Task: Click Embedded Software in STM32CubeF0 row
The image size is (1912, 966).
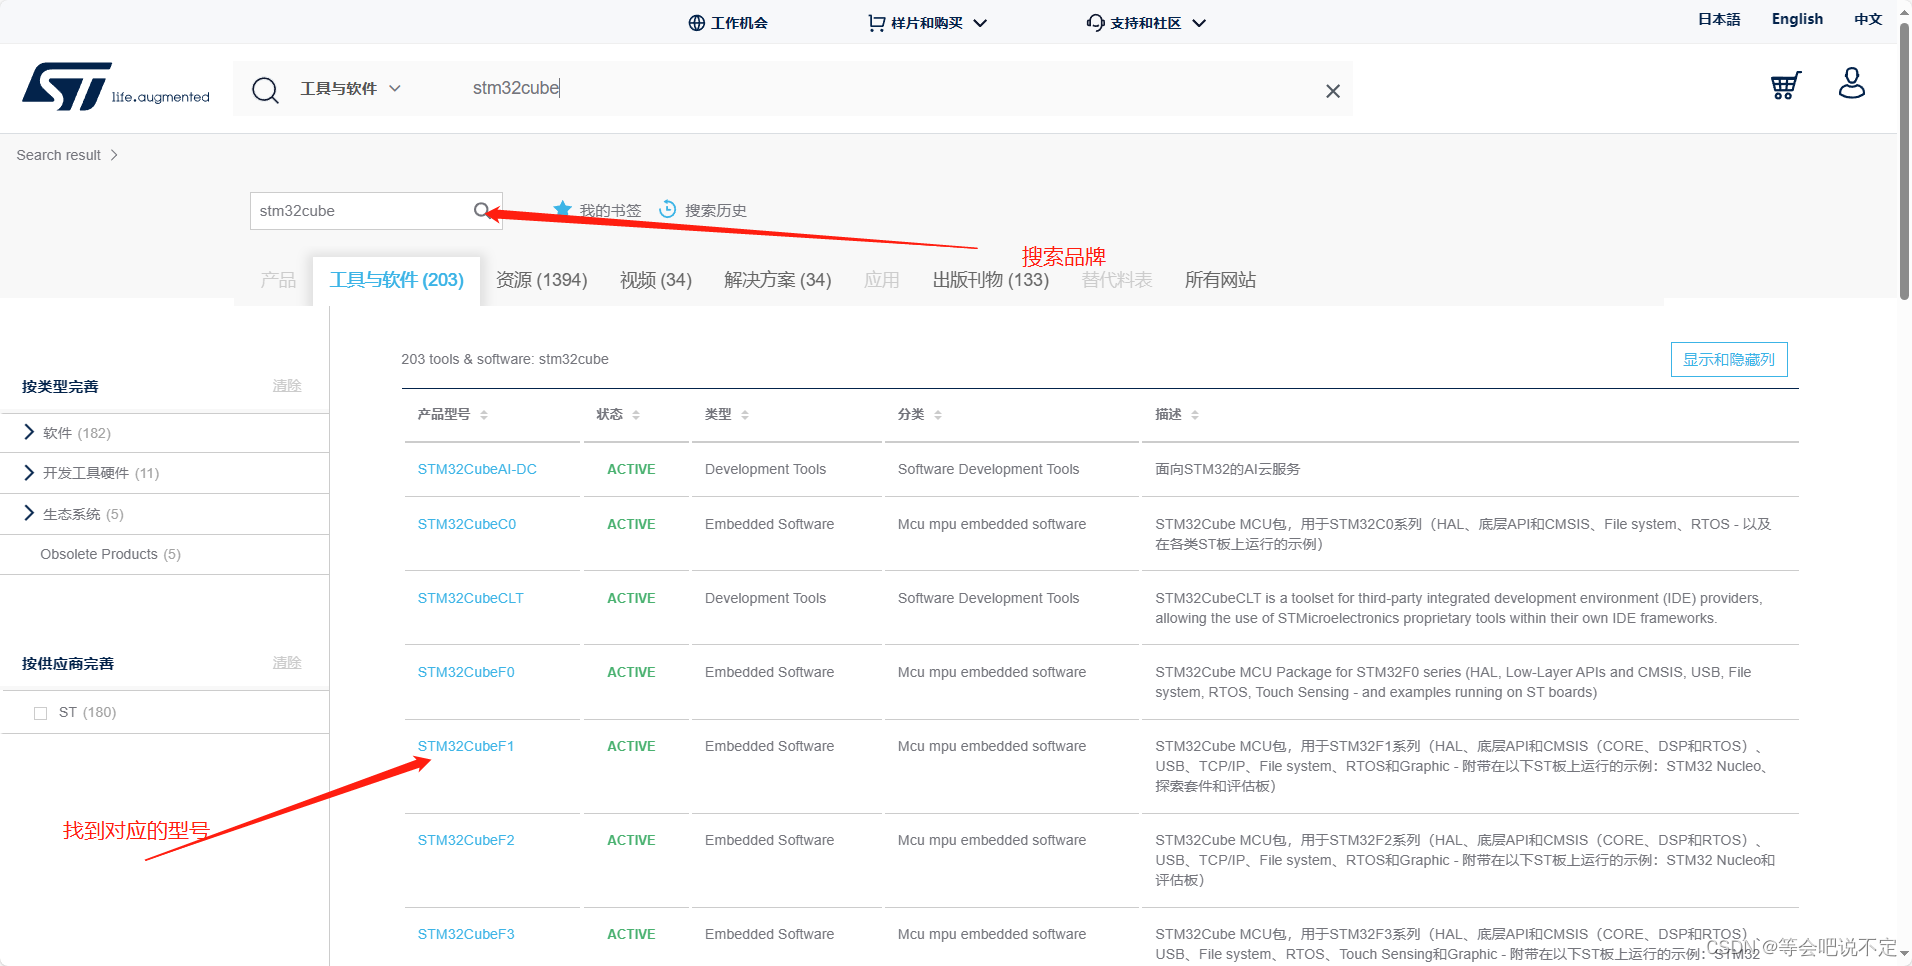Action: click(x=769, y=672)
